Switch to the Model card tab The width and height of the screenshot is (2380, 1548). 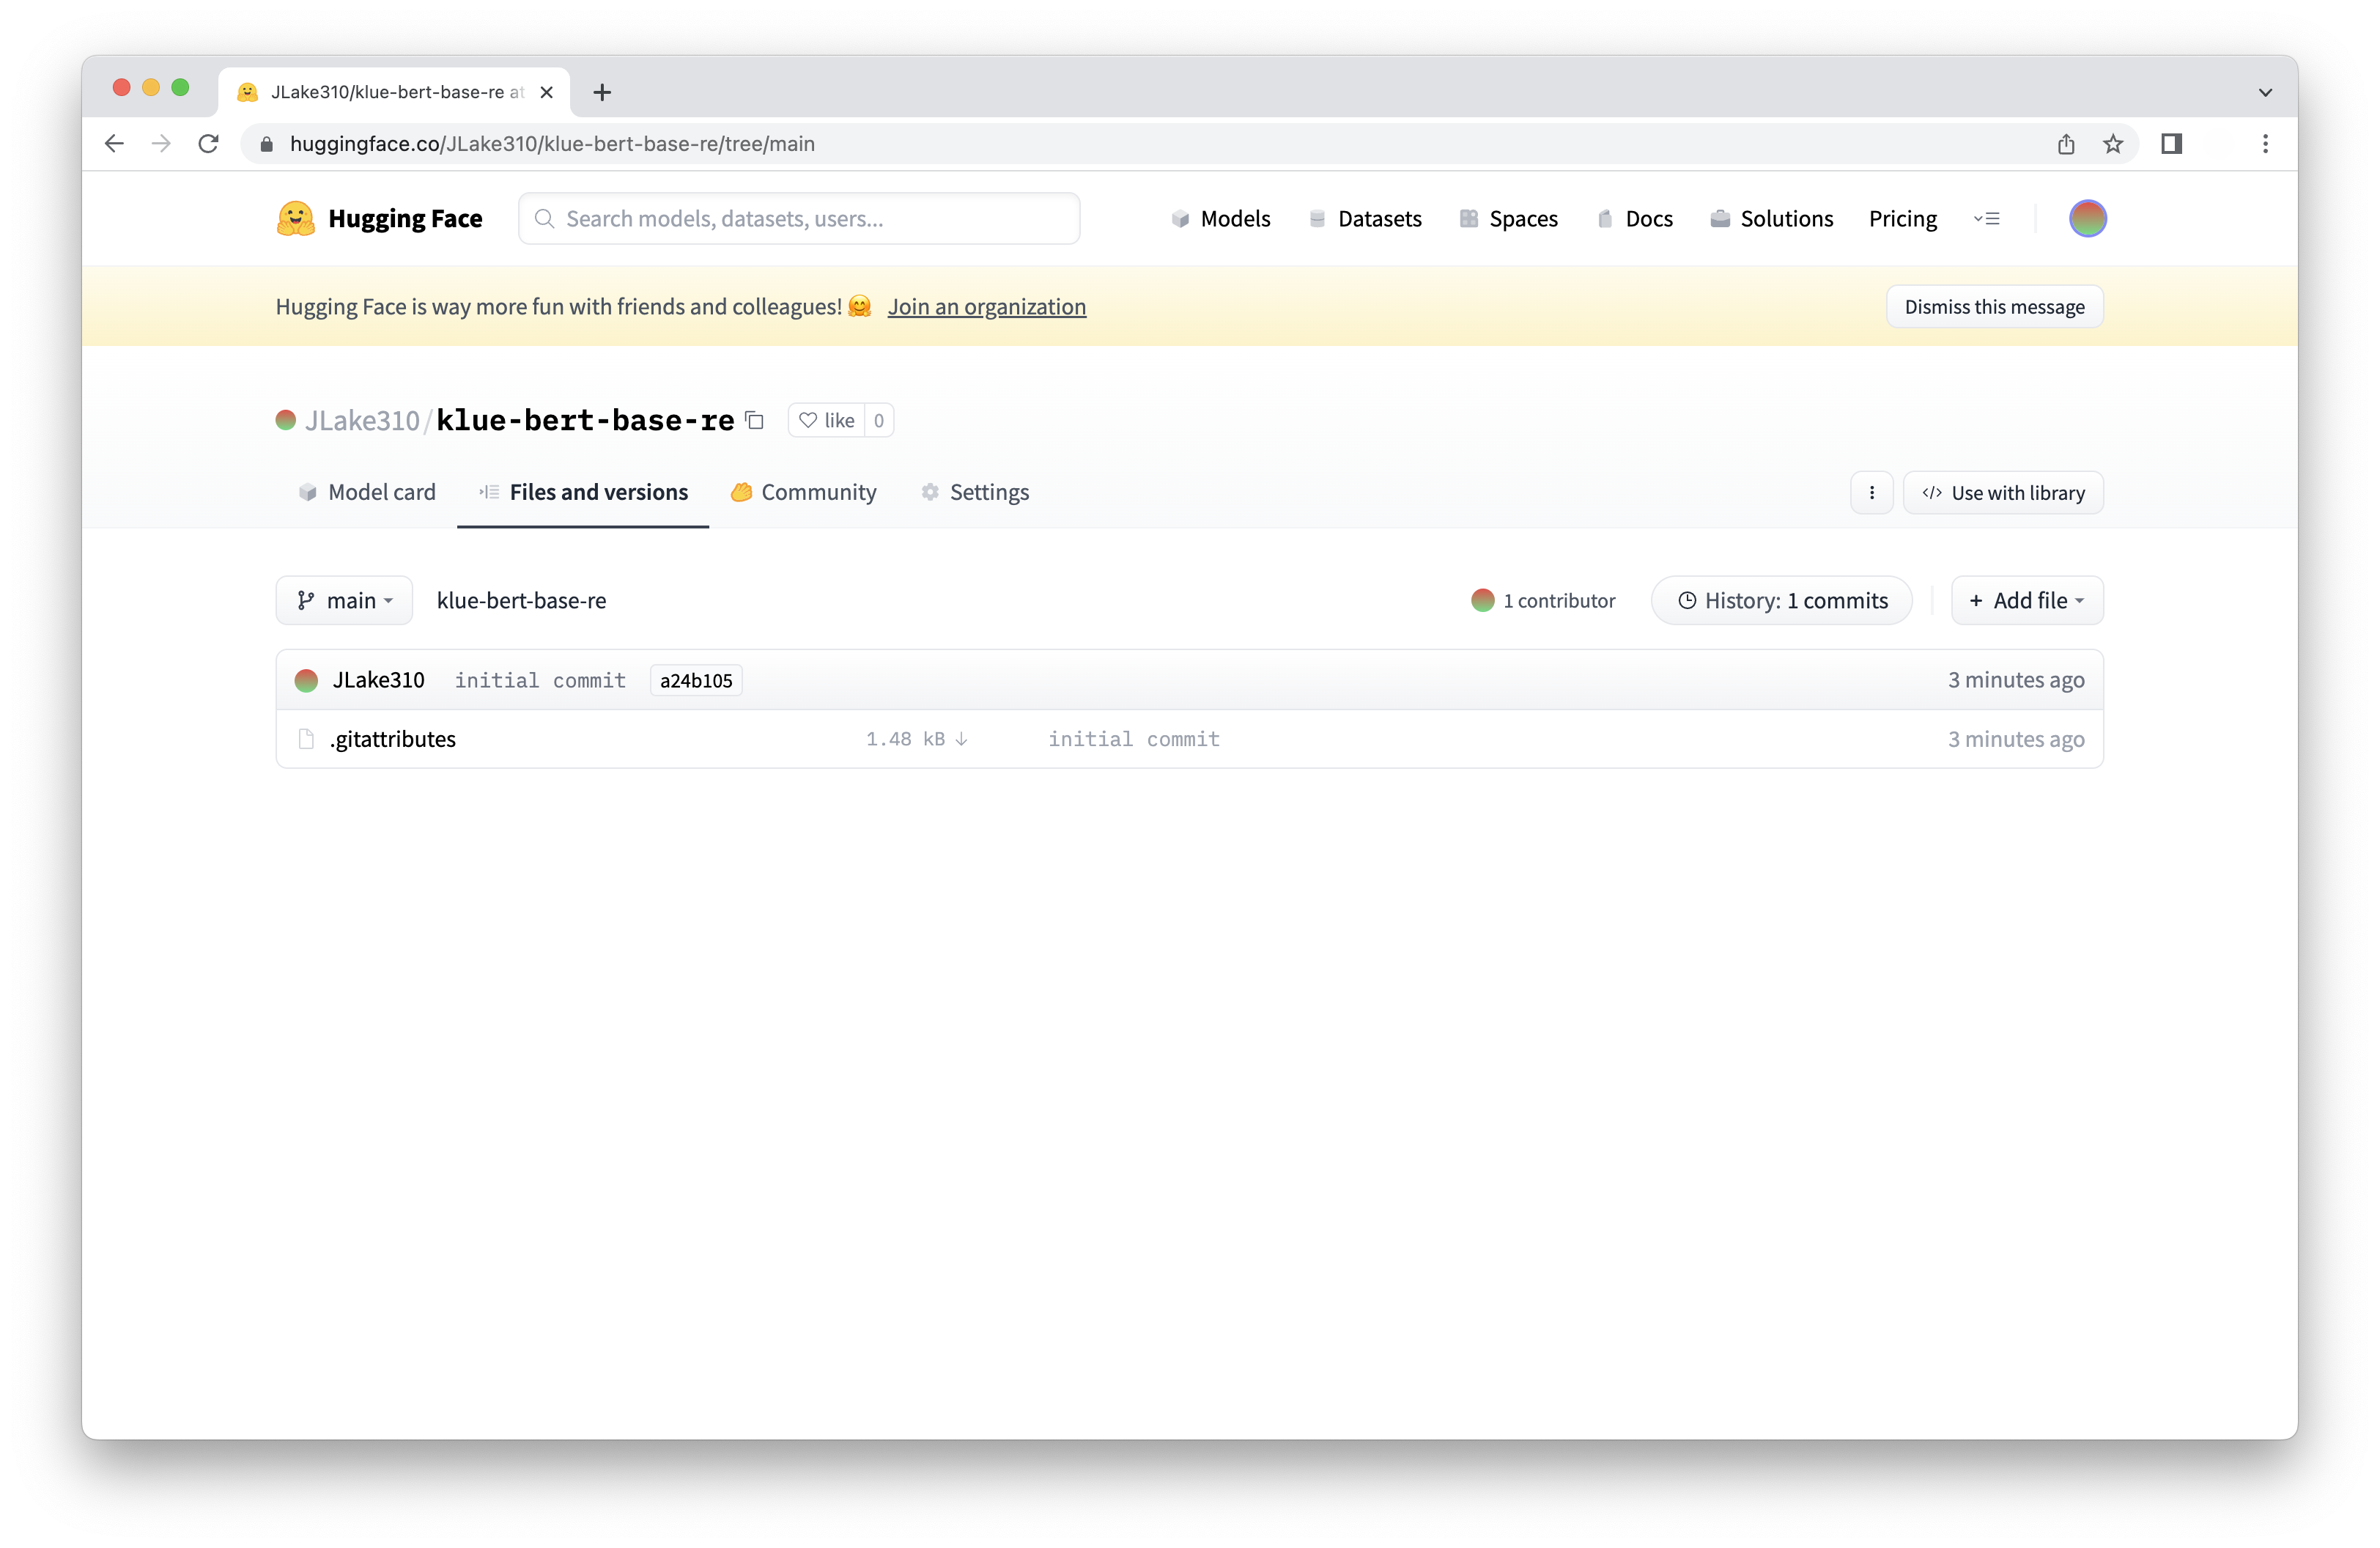tap(367, 492)
